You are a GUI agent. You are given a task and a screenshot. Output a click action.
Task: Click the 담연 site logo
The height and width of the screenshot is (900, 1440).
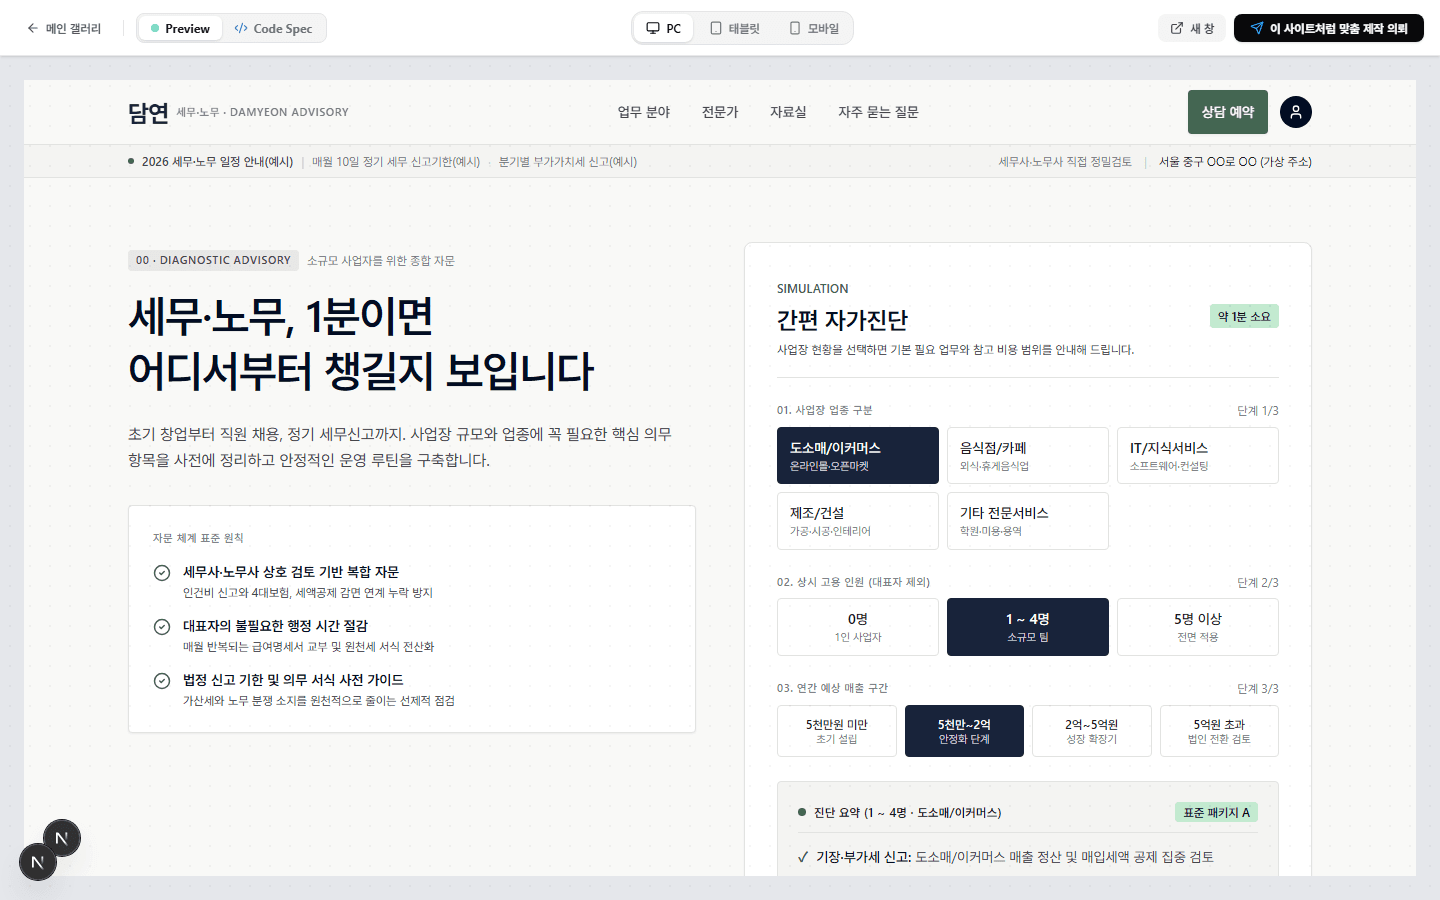pyautogui.click(x=148, y=113)
